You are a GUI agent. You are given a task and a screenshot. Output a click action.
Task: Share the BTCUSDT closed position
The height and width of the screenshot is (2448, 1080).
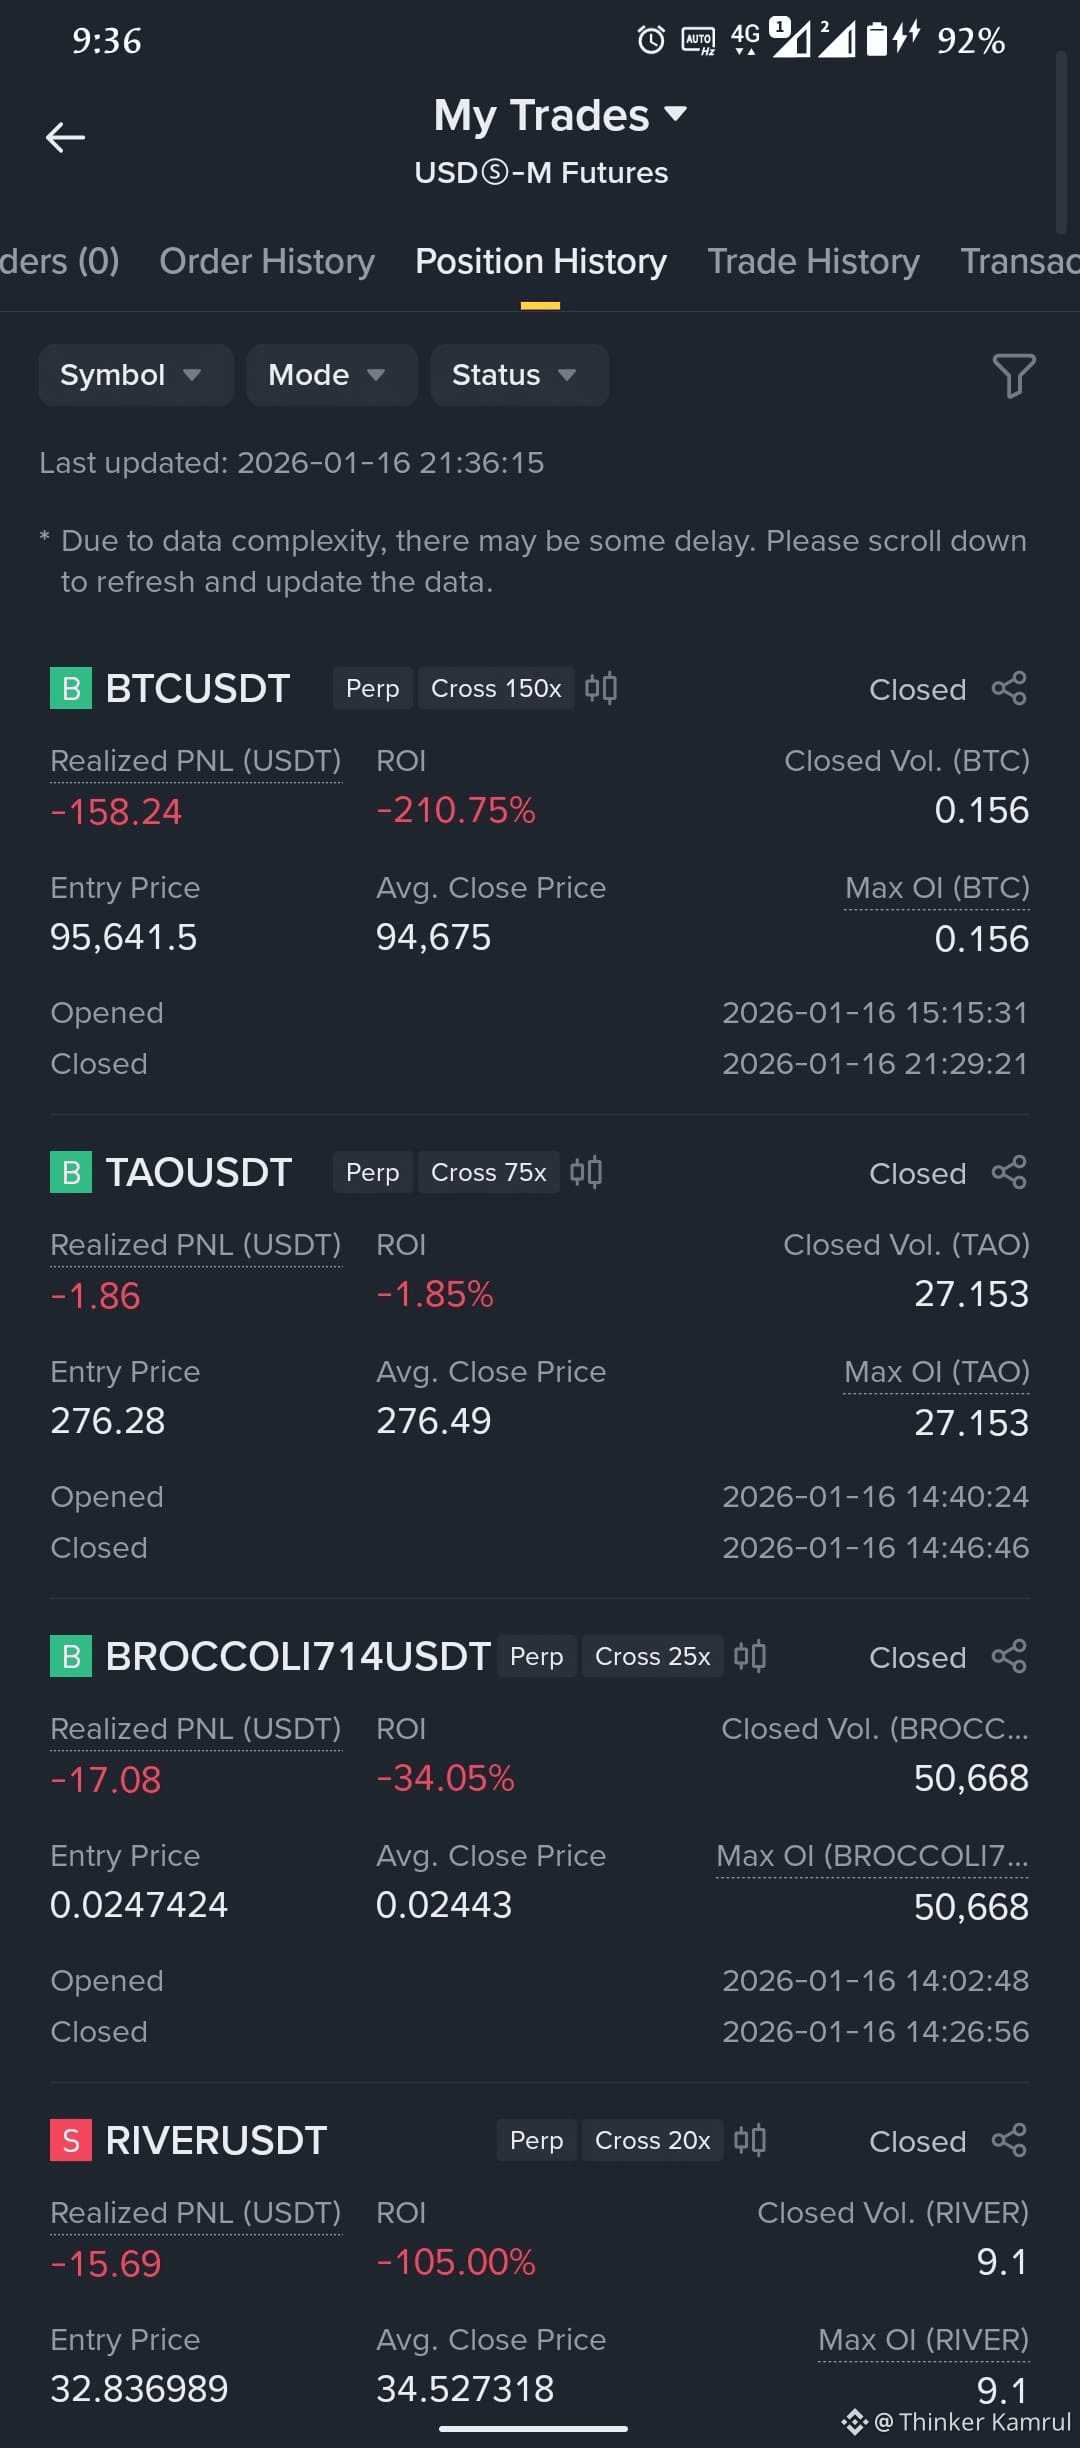point(1009,688)
